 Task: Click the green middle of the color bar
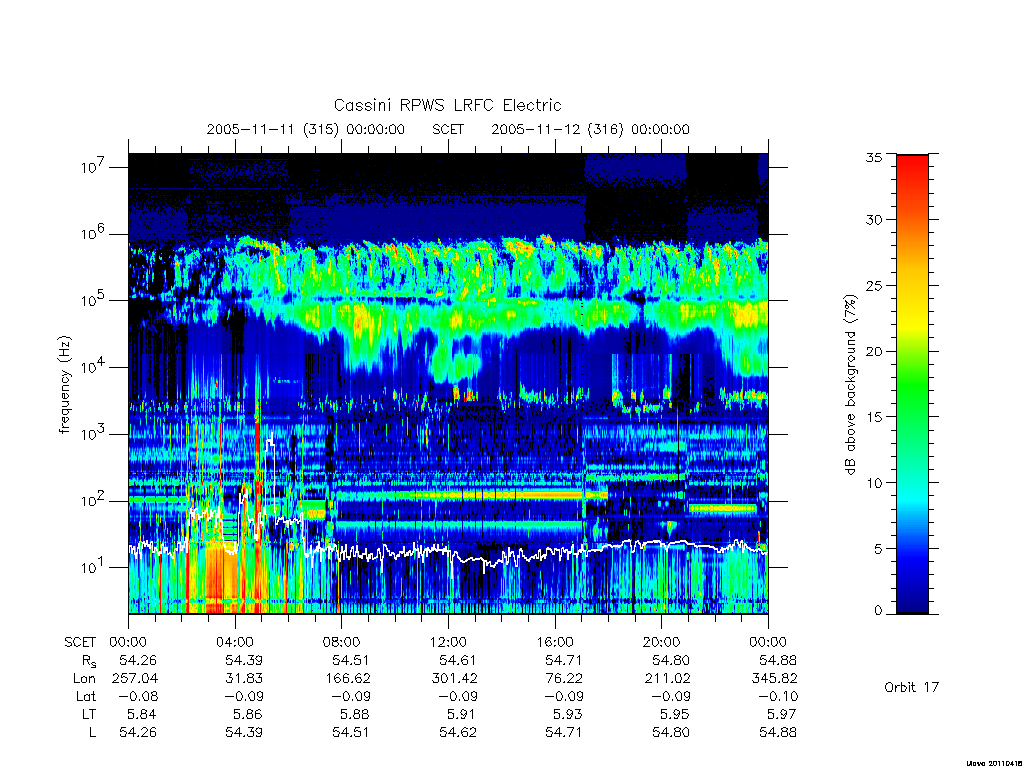(912, 385)
